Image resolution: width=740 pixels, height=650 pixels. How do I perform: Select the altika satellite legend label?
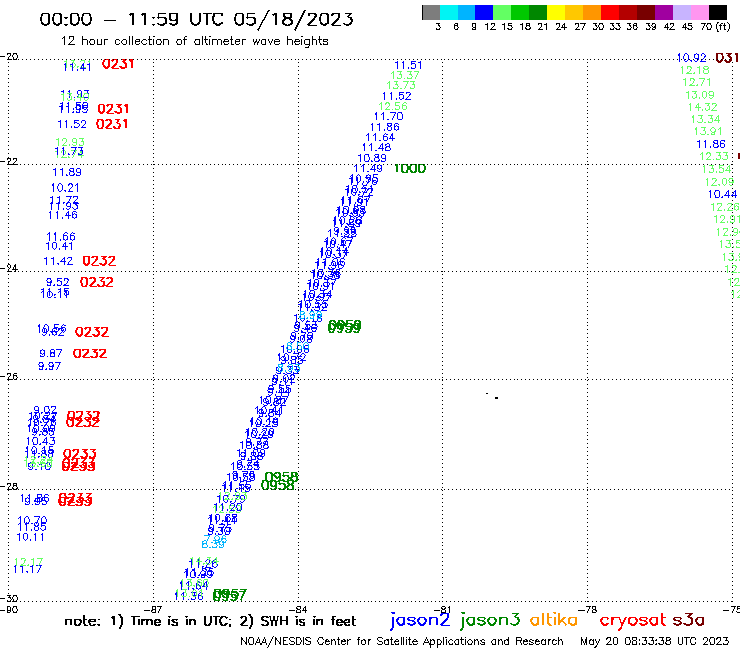[x=554, y=620]
